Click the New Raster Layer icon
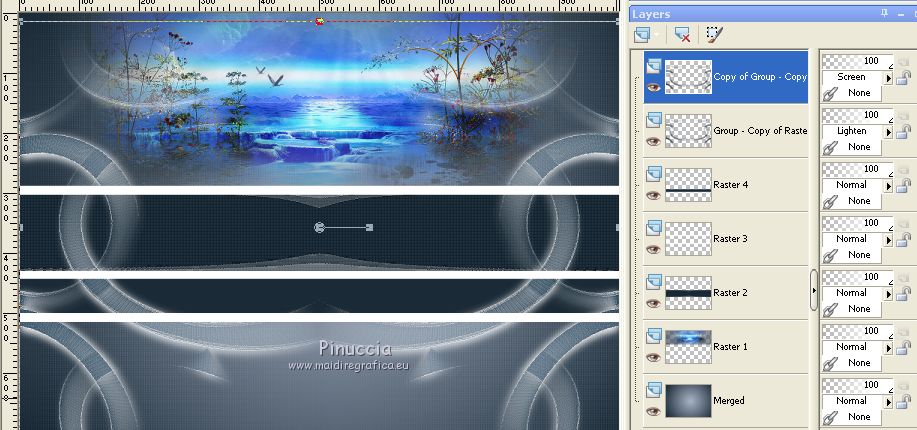 click(x=642, y=35)
